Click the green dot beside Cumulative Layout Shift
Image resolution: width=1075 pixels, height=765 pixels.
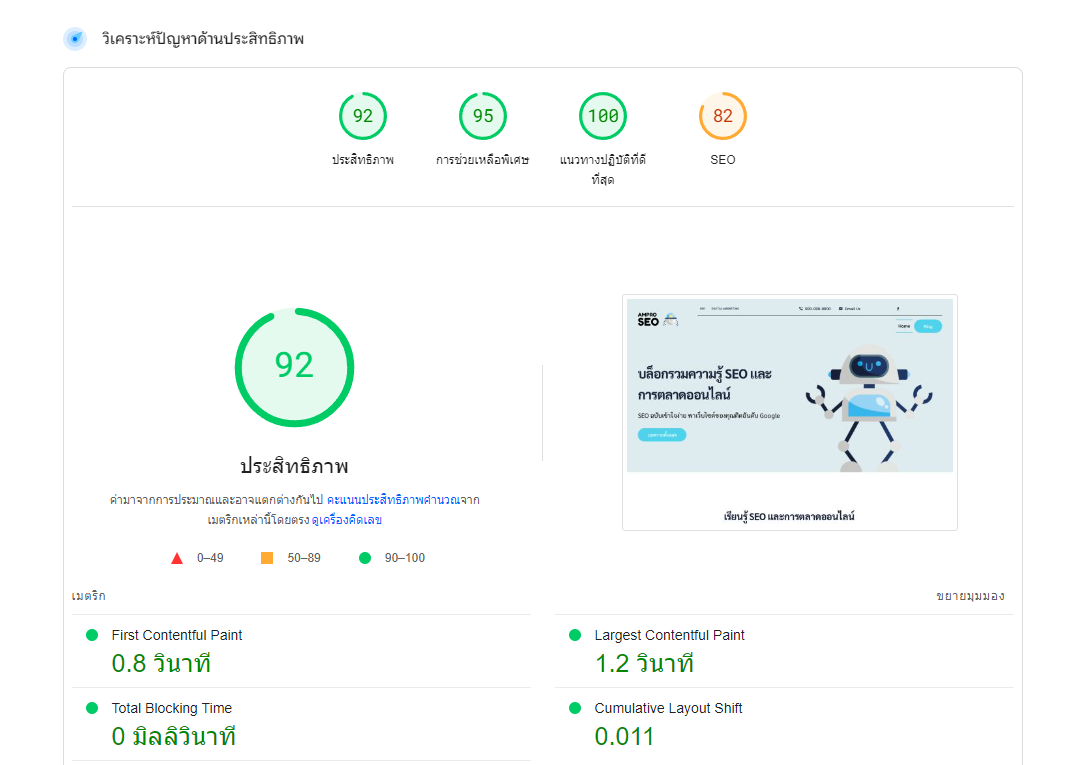[573, 708]
